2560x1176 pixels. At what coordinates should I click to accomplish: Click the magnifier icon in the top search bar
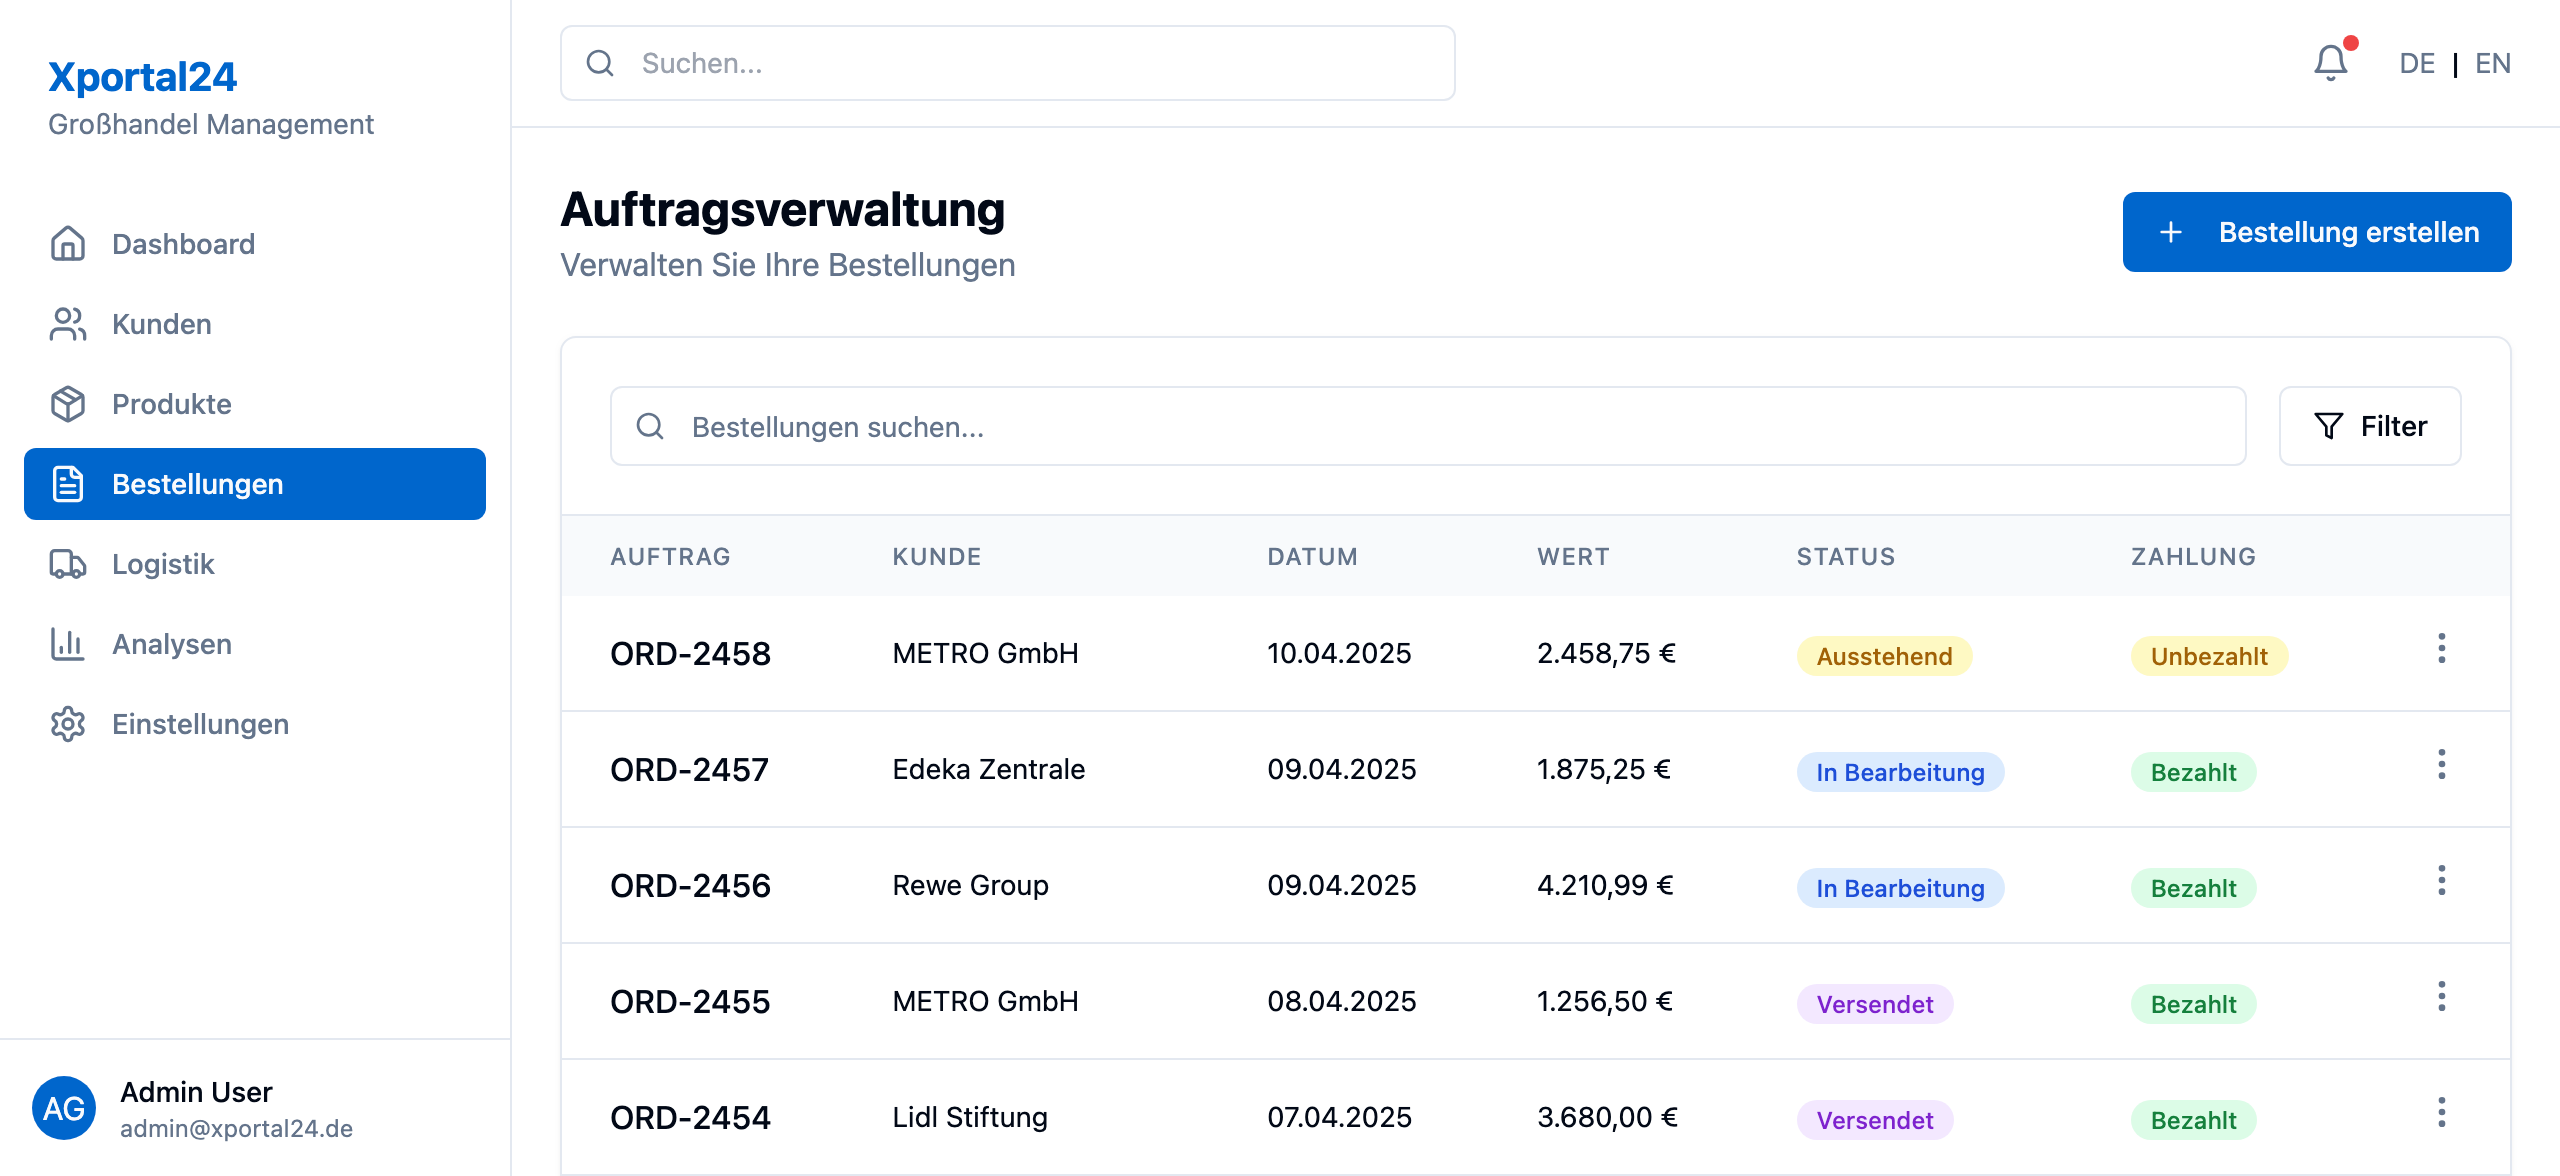coord(600,63)
